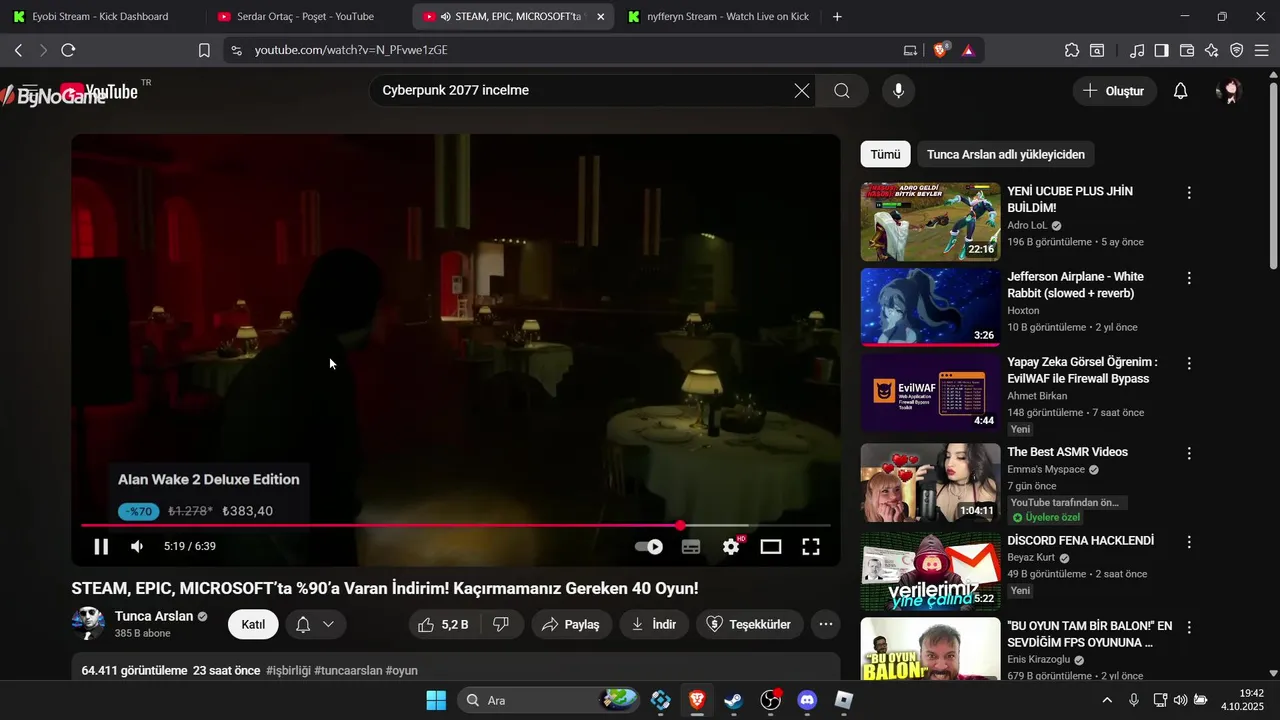The height and width of the screenshot is (720, 1280).
Task: Start voice search microphone
Action: coord(898,91)
